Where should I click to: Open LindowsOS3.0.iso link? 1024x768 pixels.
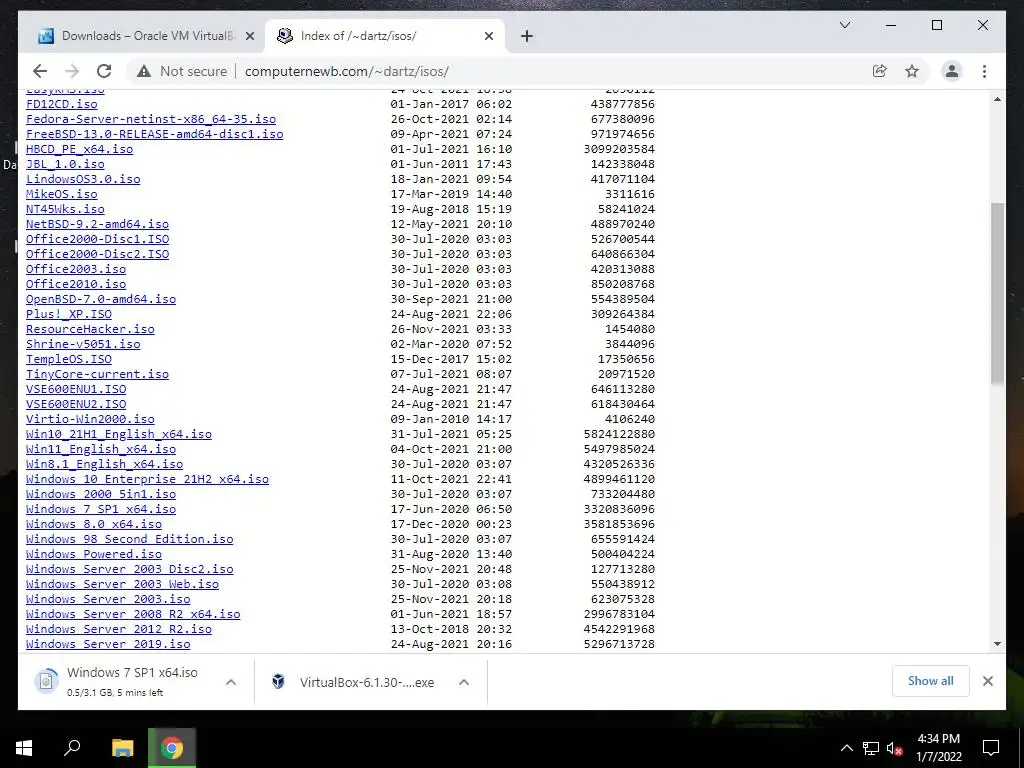point(83,180)
